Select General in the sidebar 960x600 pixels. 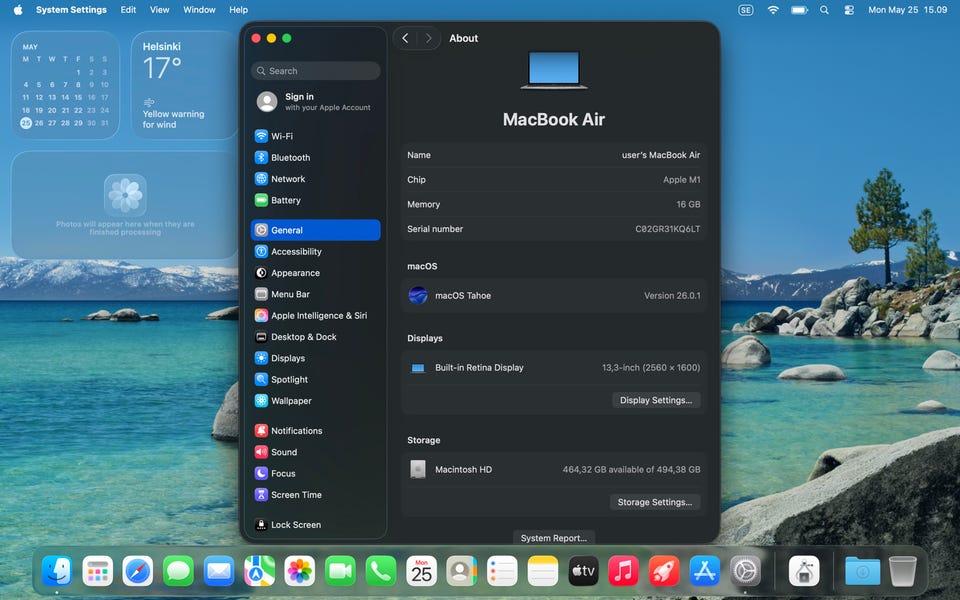point(315,230)
